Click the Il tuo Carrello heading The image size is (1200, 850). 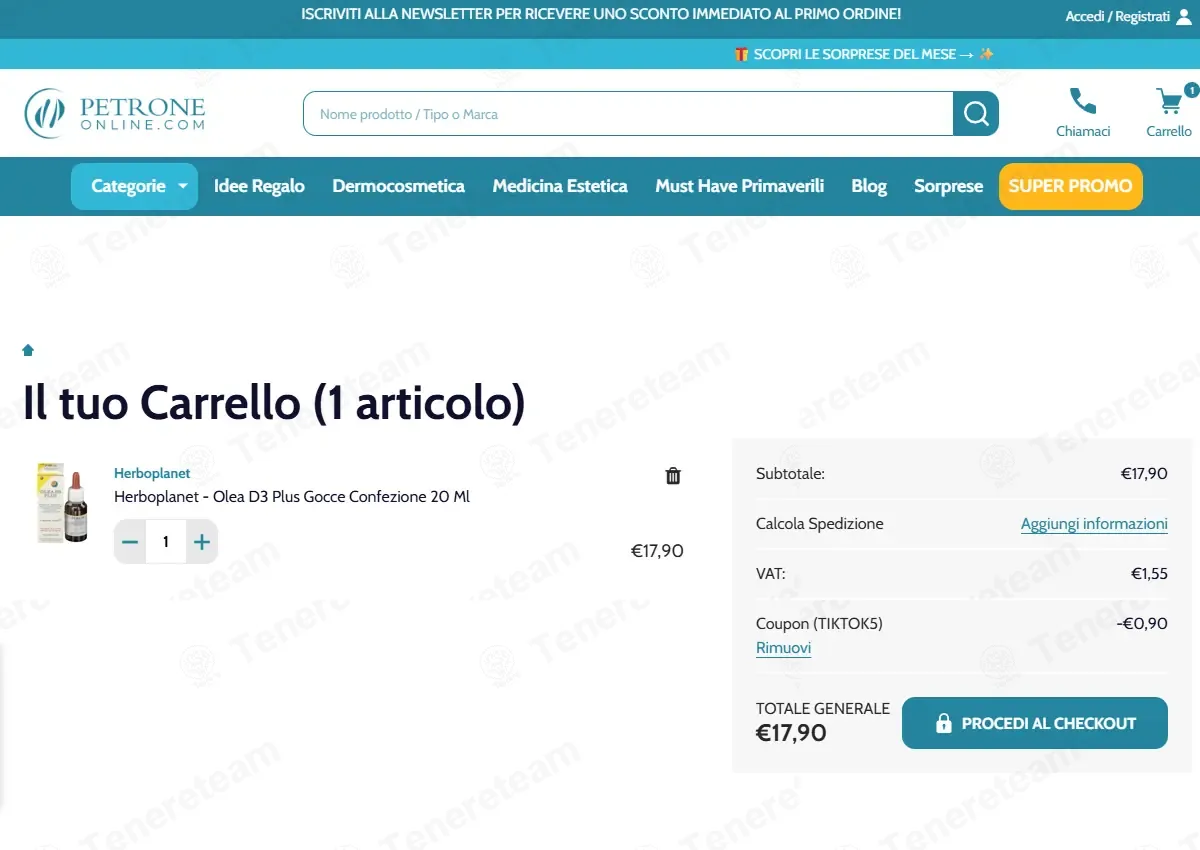274,403
